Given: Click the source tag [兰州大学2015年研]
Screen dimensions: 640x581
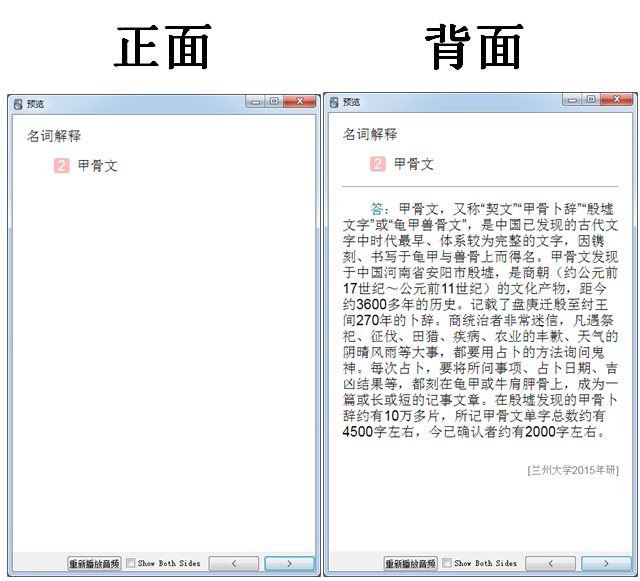Looking at the screenshot, I should 573,470.
